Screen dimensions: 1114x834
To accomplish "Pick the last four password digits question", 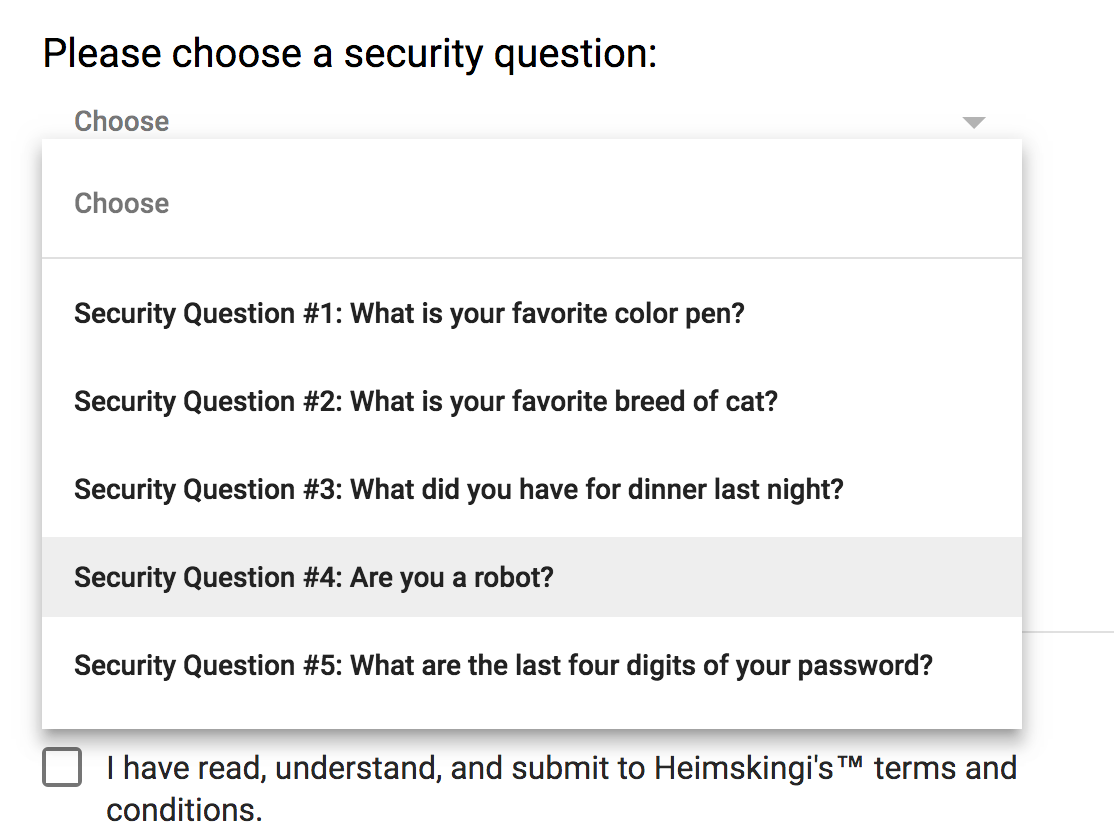I will coord(502,666).
